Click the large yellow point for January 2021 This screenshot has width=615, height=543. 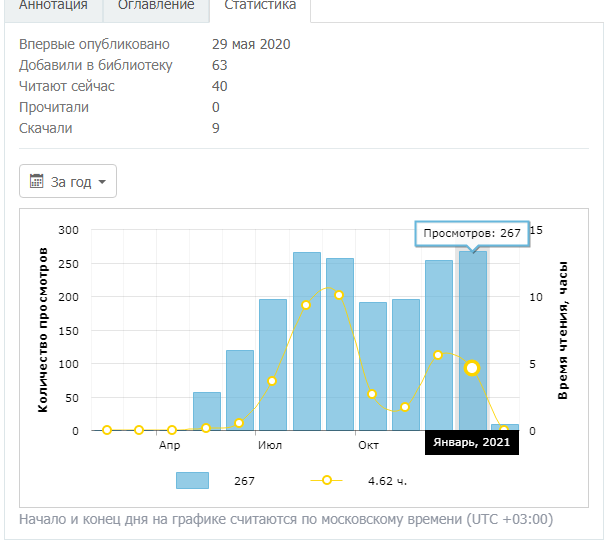pos(472,368)
